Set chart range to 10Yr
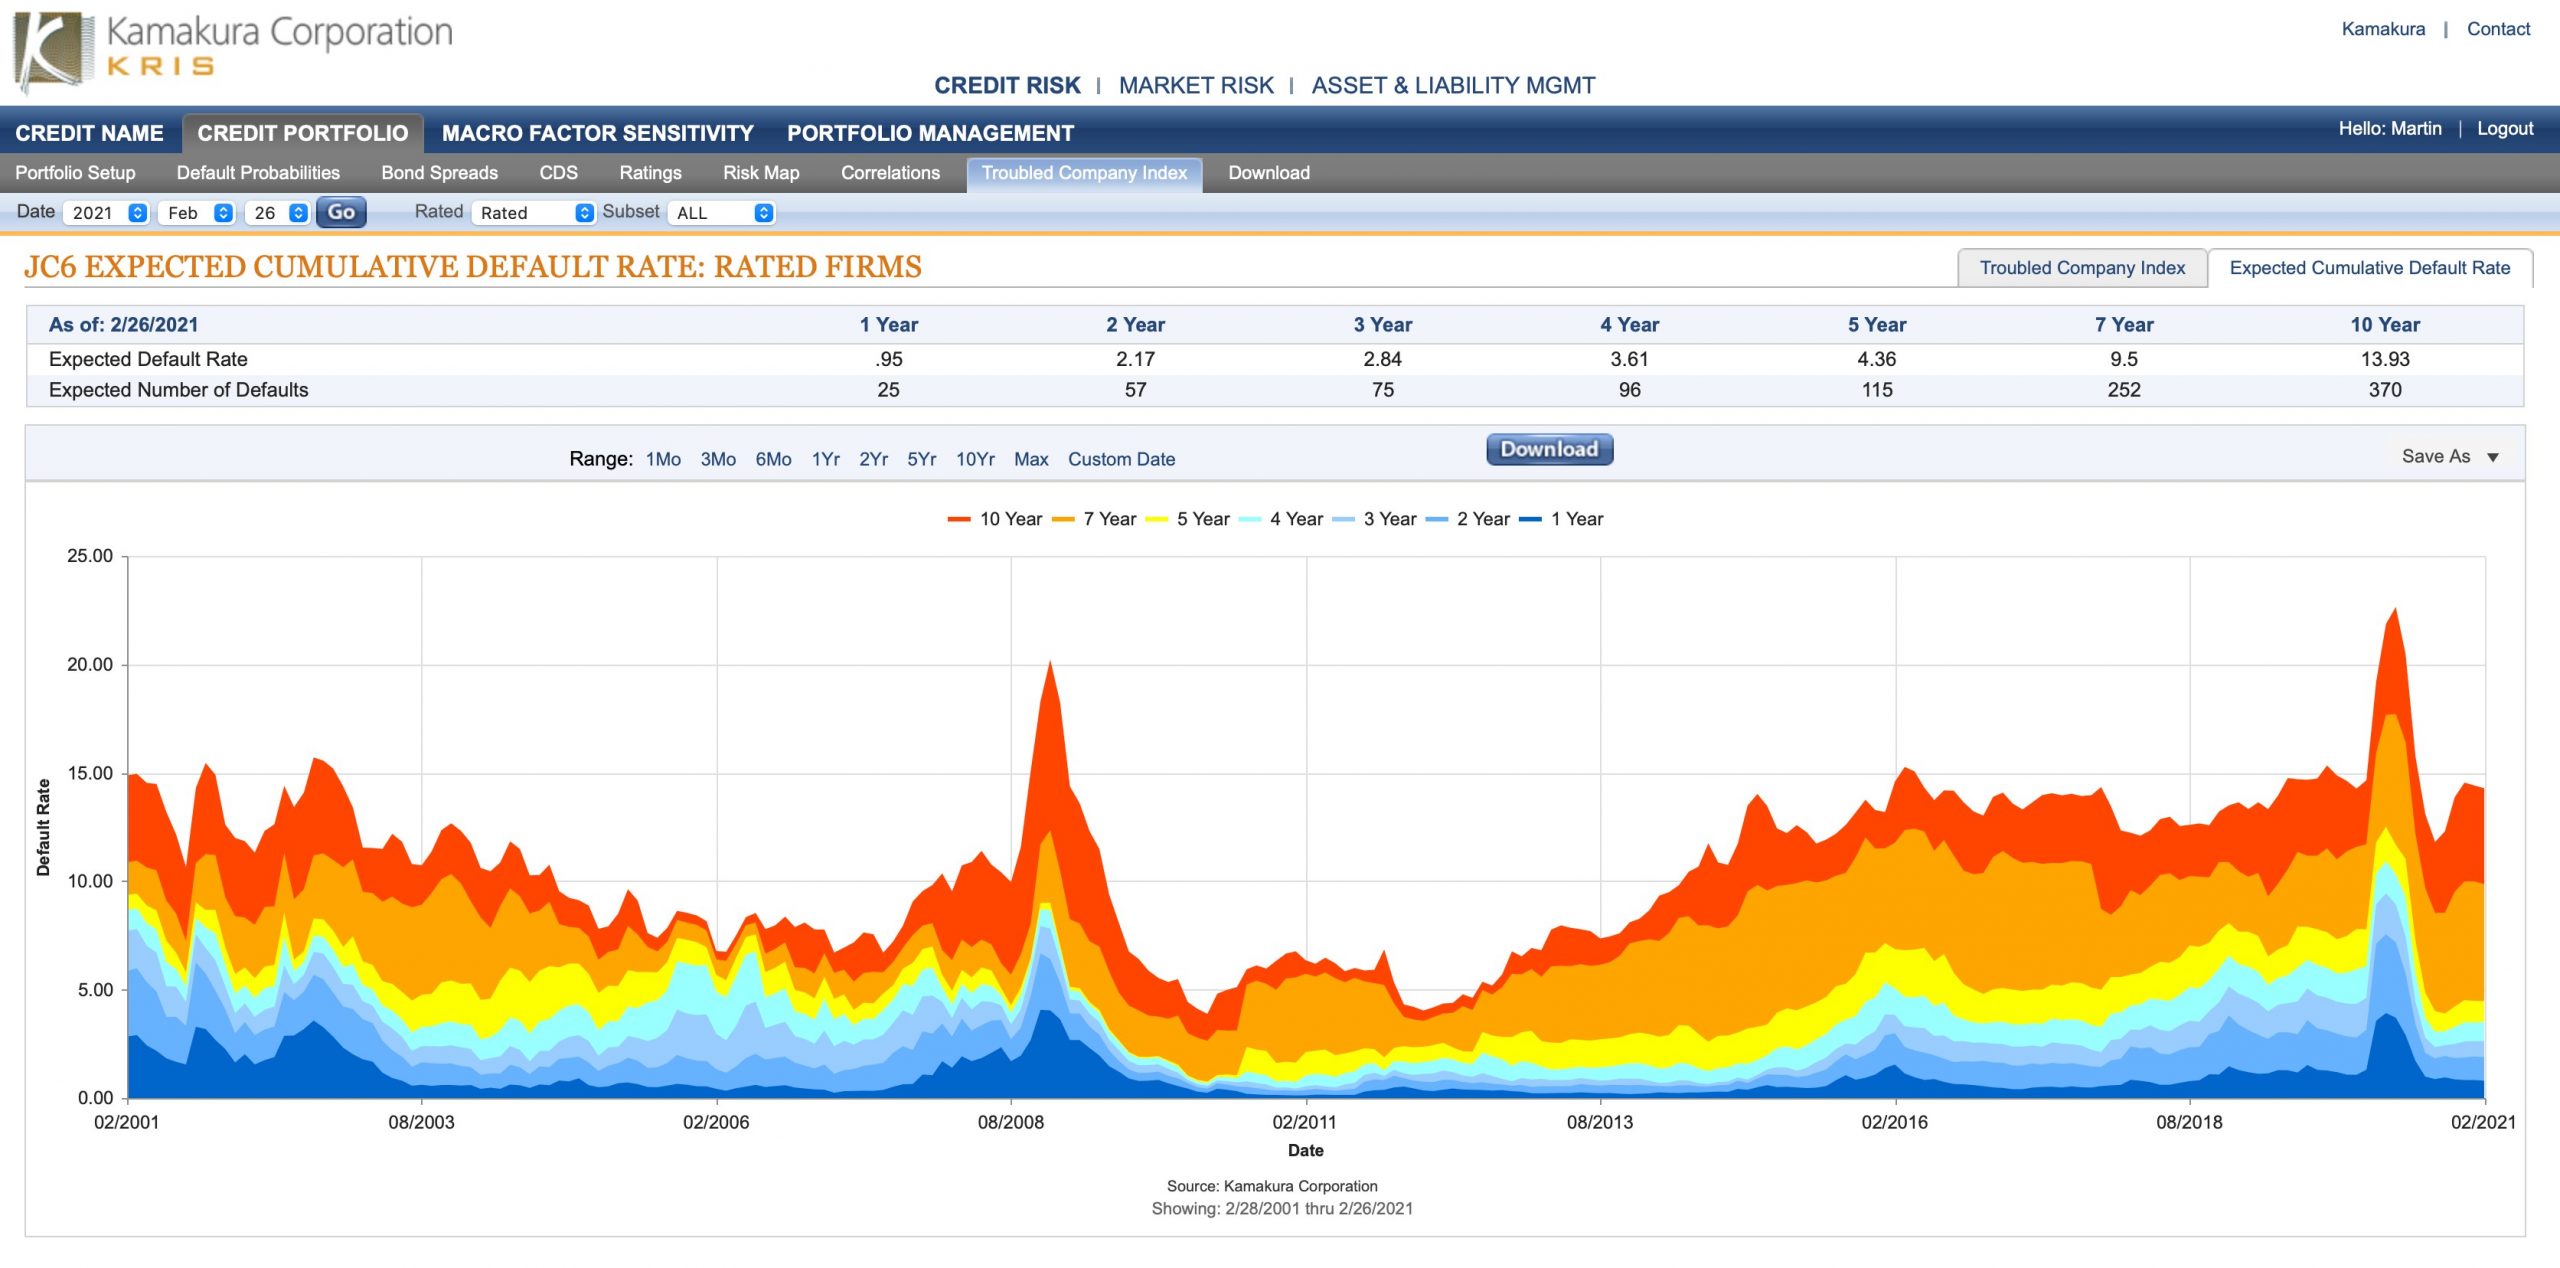Viewport: 2560px width, 1268px height. (975, 459)
